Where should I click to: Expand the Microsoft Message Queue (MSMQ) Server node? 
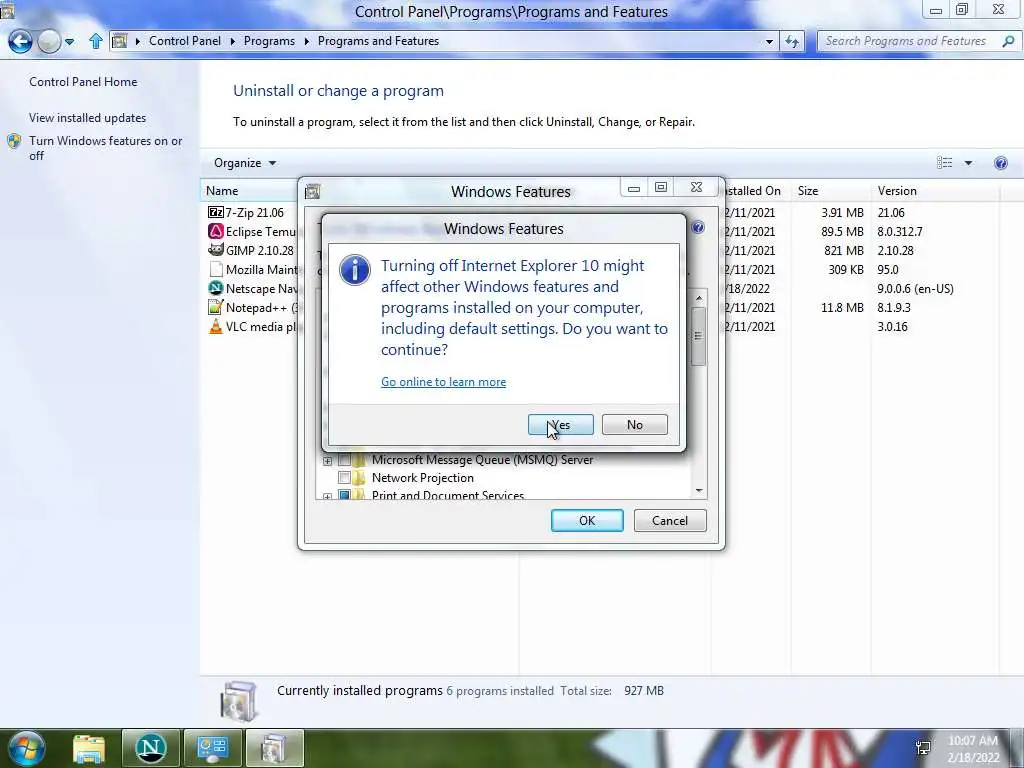click(327, 460)
